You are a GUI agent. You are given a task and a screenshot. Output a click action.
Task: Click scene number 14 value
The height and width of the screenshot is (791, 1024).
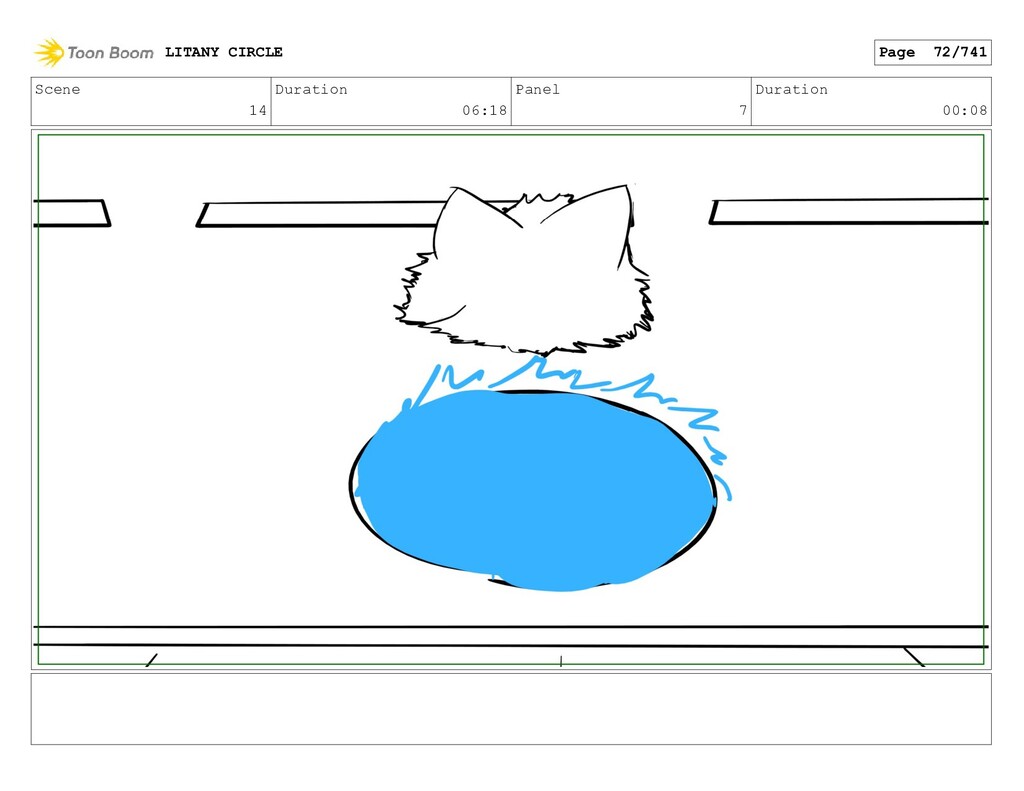tap(258, 110)
